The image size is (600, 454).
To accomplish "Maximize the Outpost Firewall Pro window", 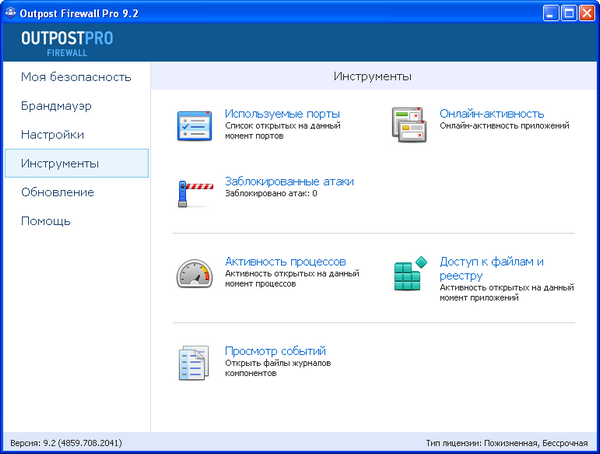I will click(568, 12).
